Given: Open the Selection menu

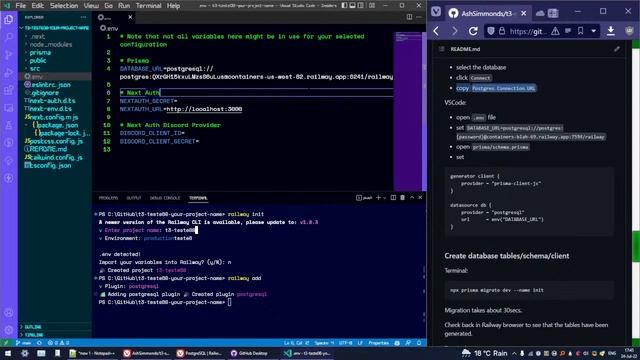Looking at the screenshot, I should pyautogui.click(x=64, y=6).
